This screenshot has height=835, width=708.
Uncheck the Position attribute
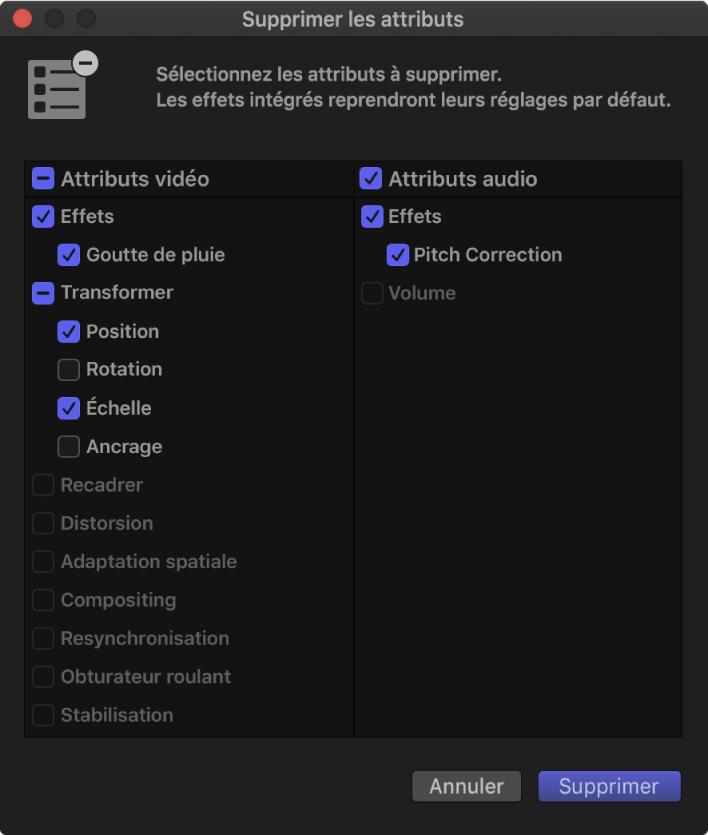pyautogui.click(x=69, y=331)
